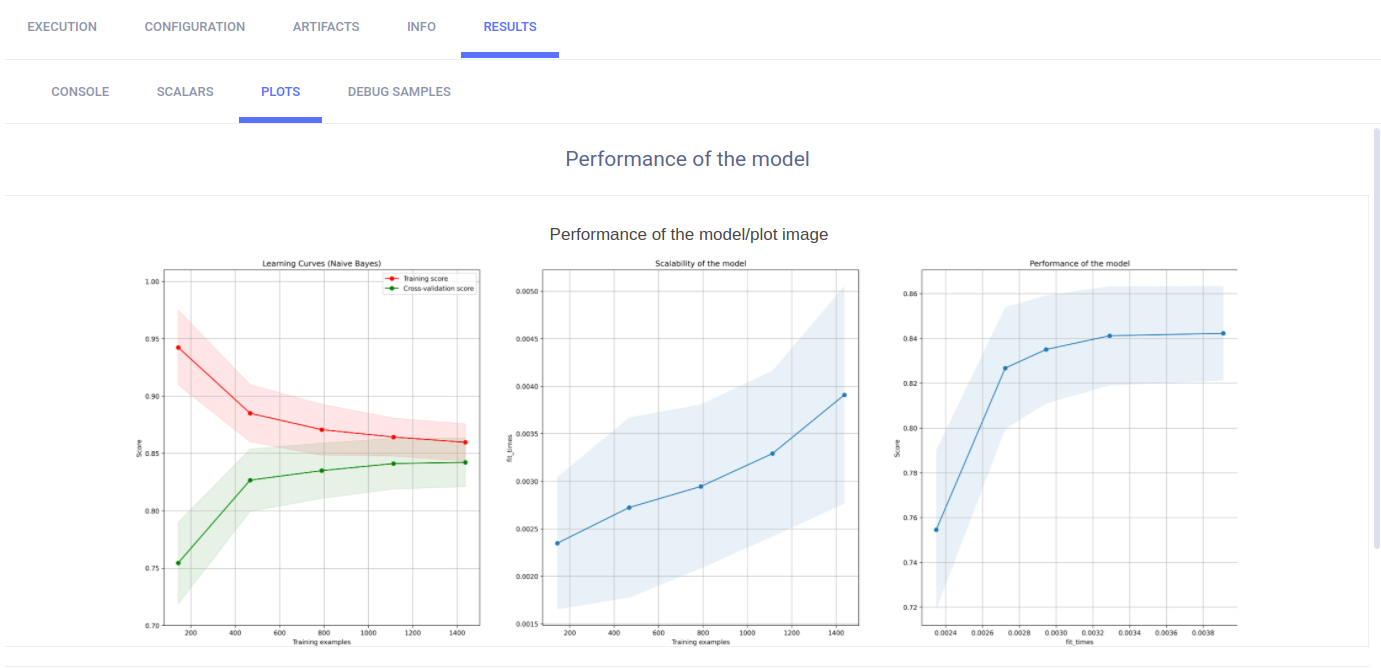This screenshot has height=668, width=1381.
Task: Show the SCALARS sub-tab
Action: pyautogui.click(x=185, y=92)
